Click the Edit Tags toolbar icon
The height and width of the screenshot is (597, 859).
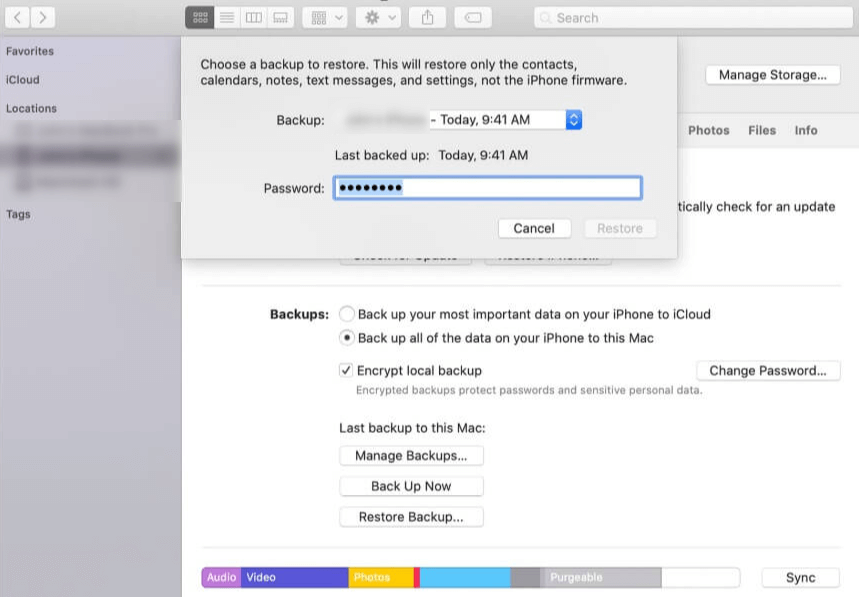473,18
